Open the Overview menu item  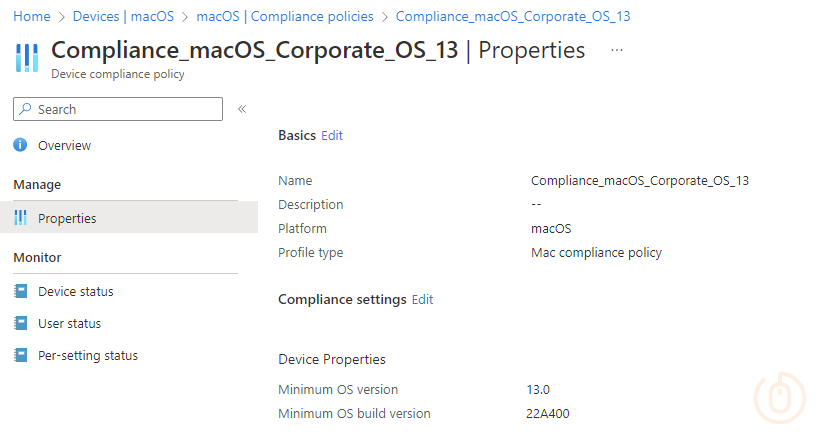coord(64,145)
